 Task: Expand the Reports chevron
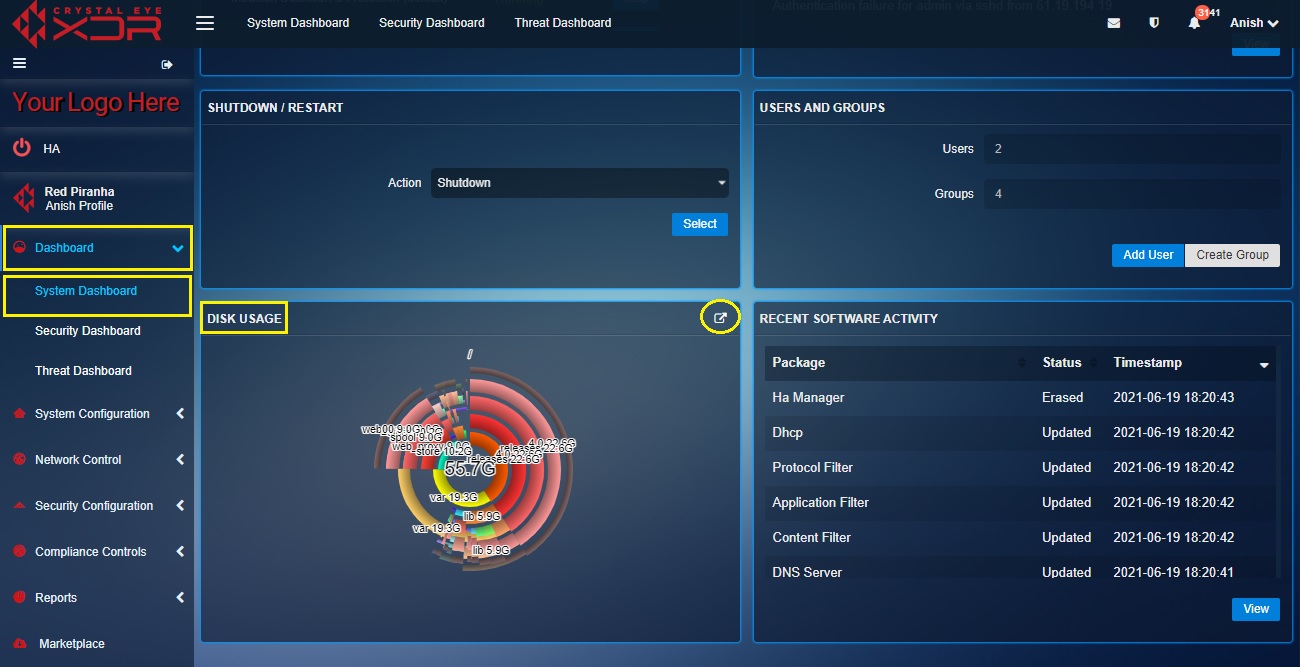point(180,597)
